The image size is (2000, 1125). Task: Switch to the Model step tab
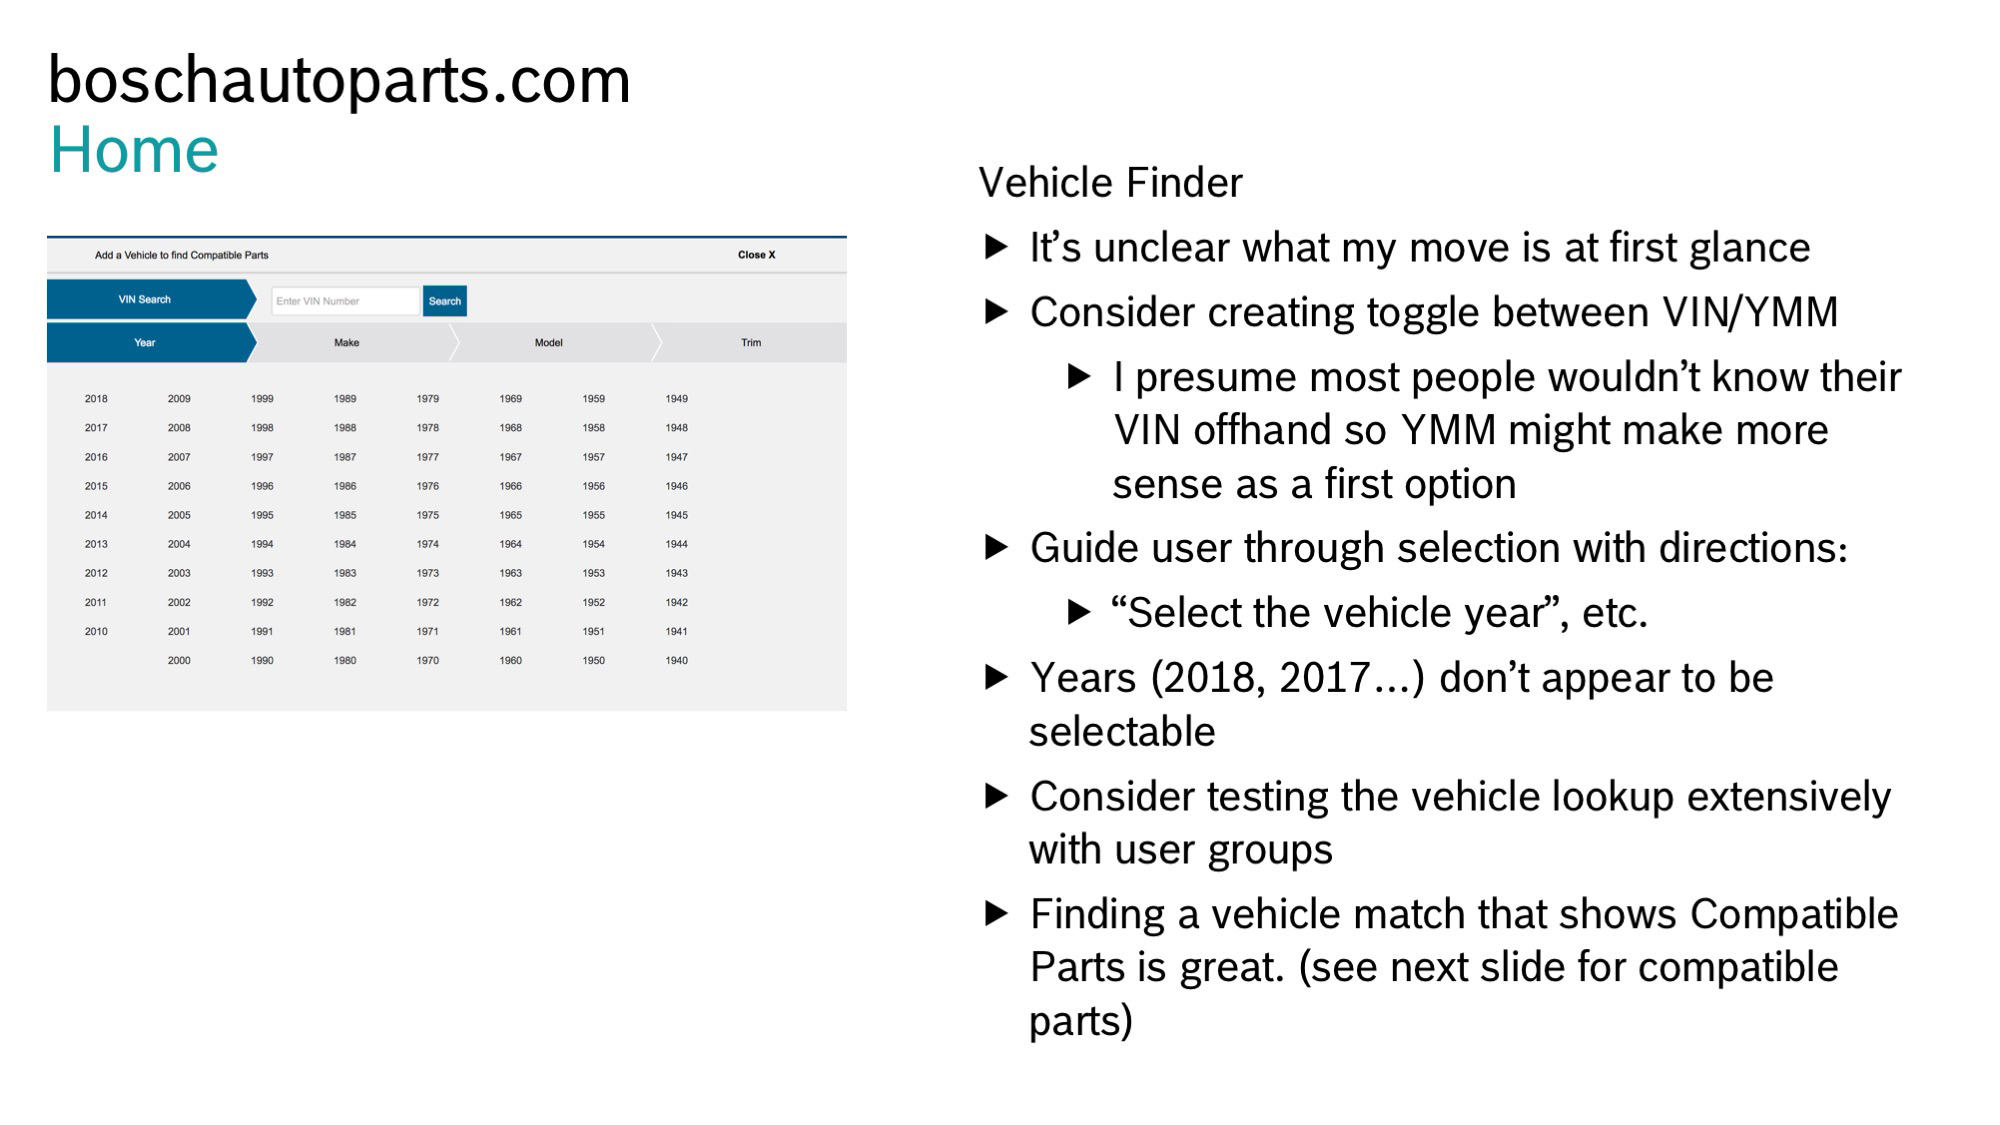click(549, 343)
